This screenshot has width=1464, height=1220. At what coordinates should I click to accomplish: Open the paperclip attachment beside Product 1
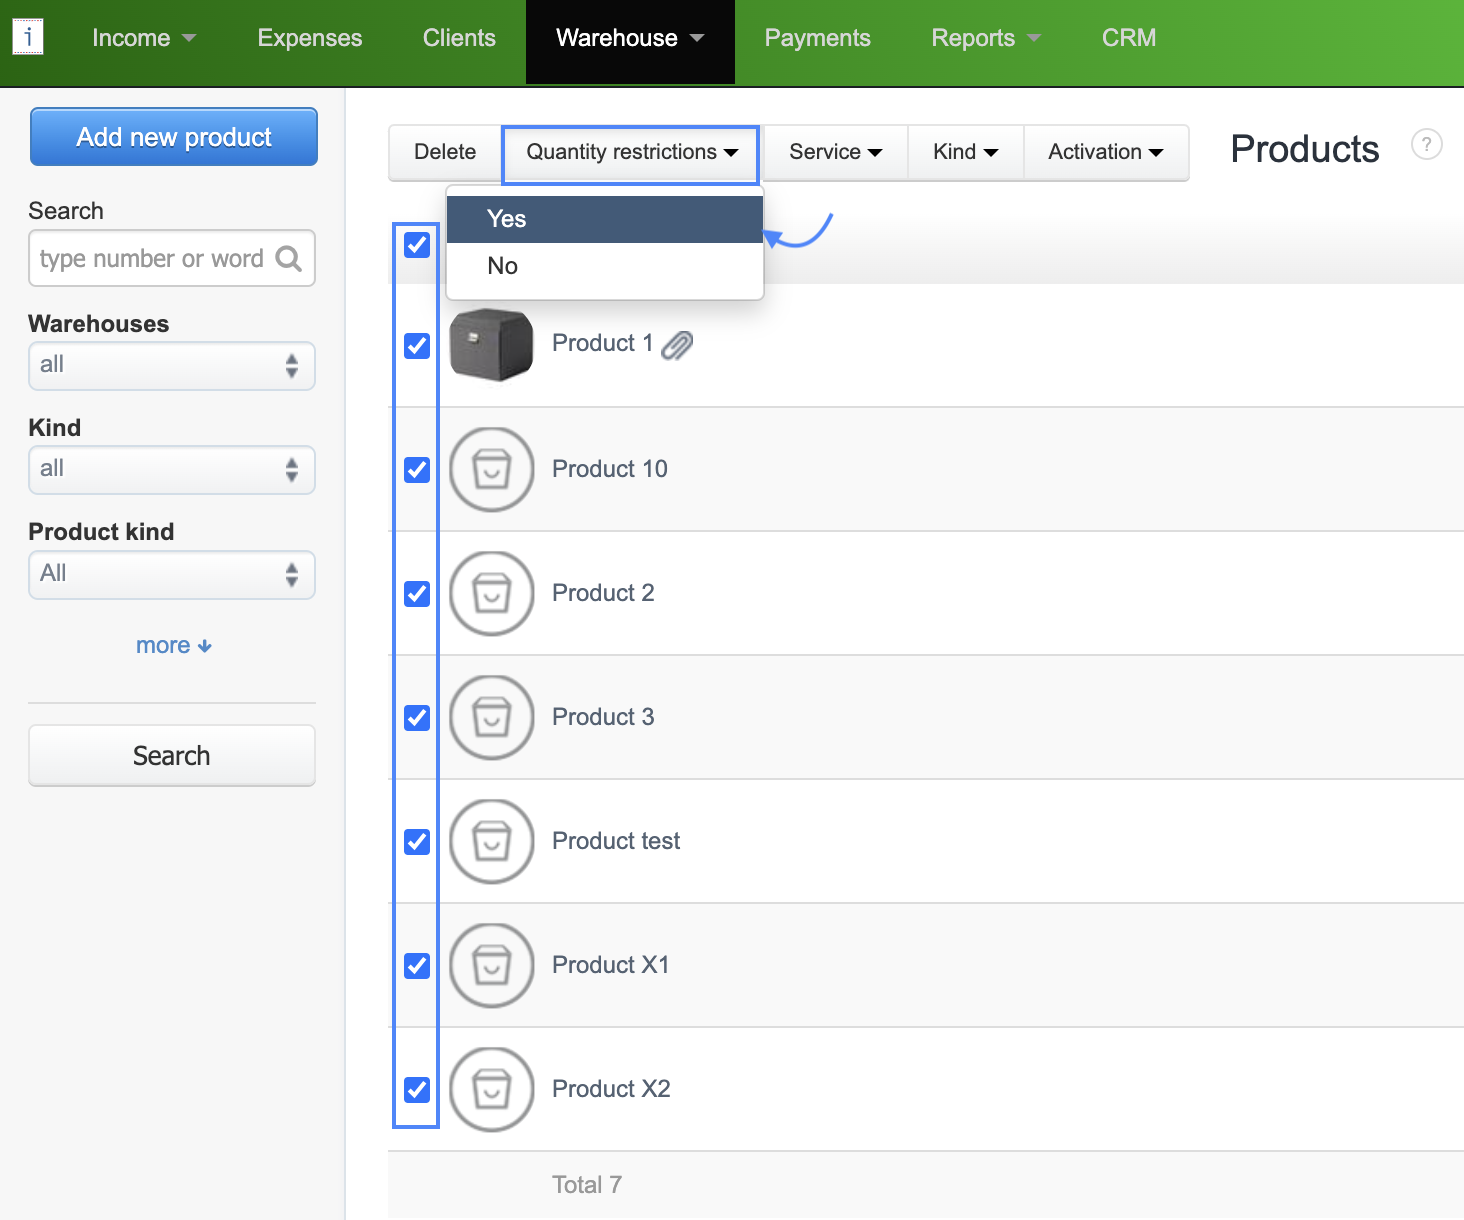pos(677,345)
